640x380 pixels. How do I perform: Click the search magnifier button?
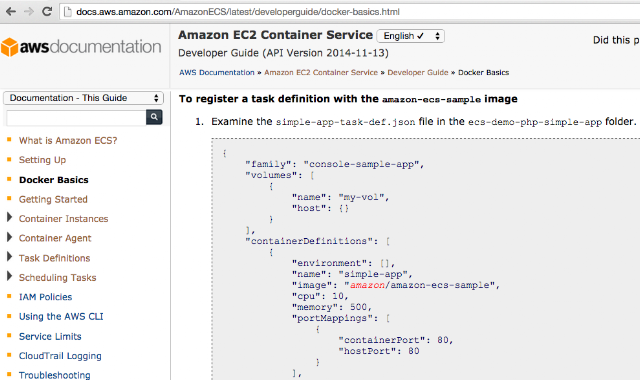coord(154,117)
